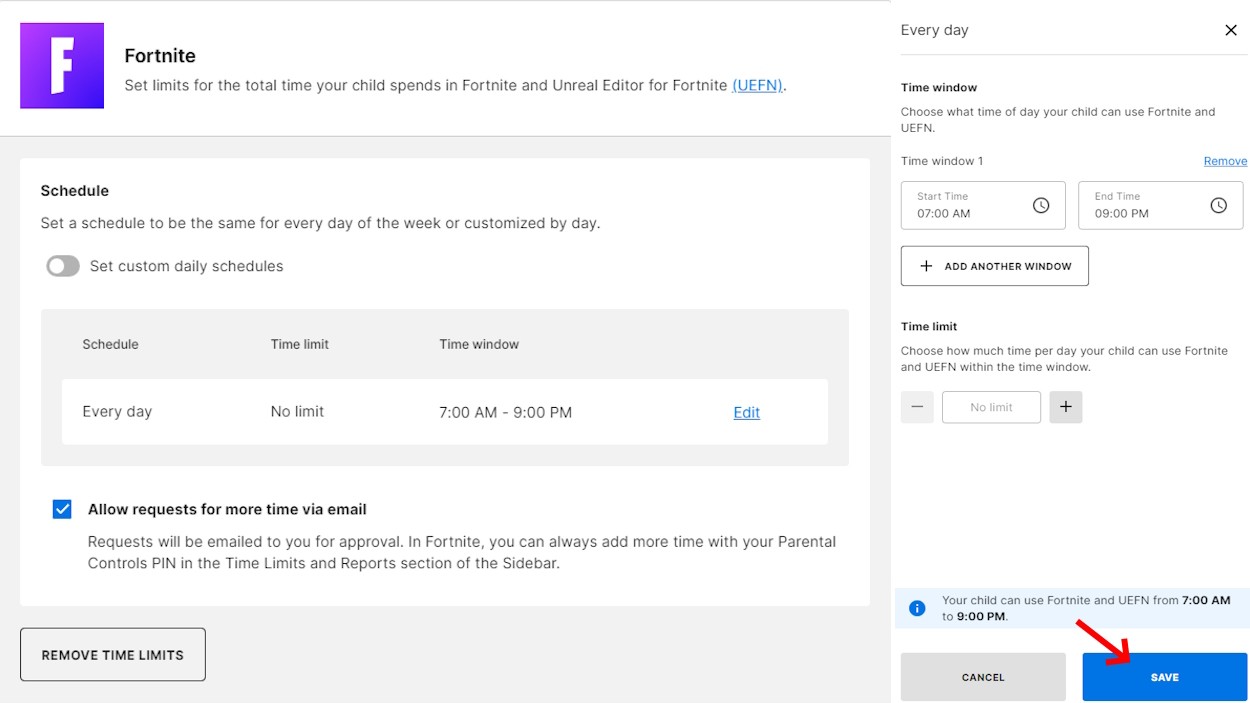Screen dimensions: 1250x703
Task: Toggle Set custom daily schedules switch
Action: pos(63,266)
